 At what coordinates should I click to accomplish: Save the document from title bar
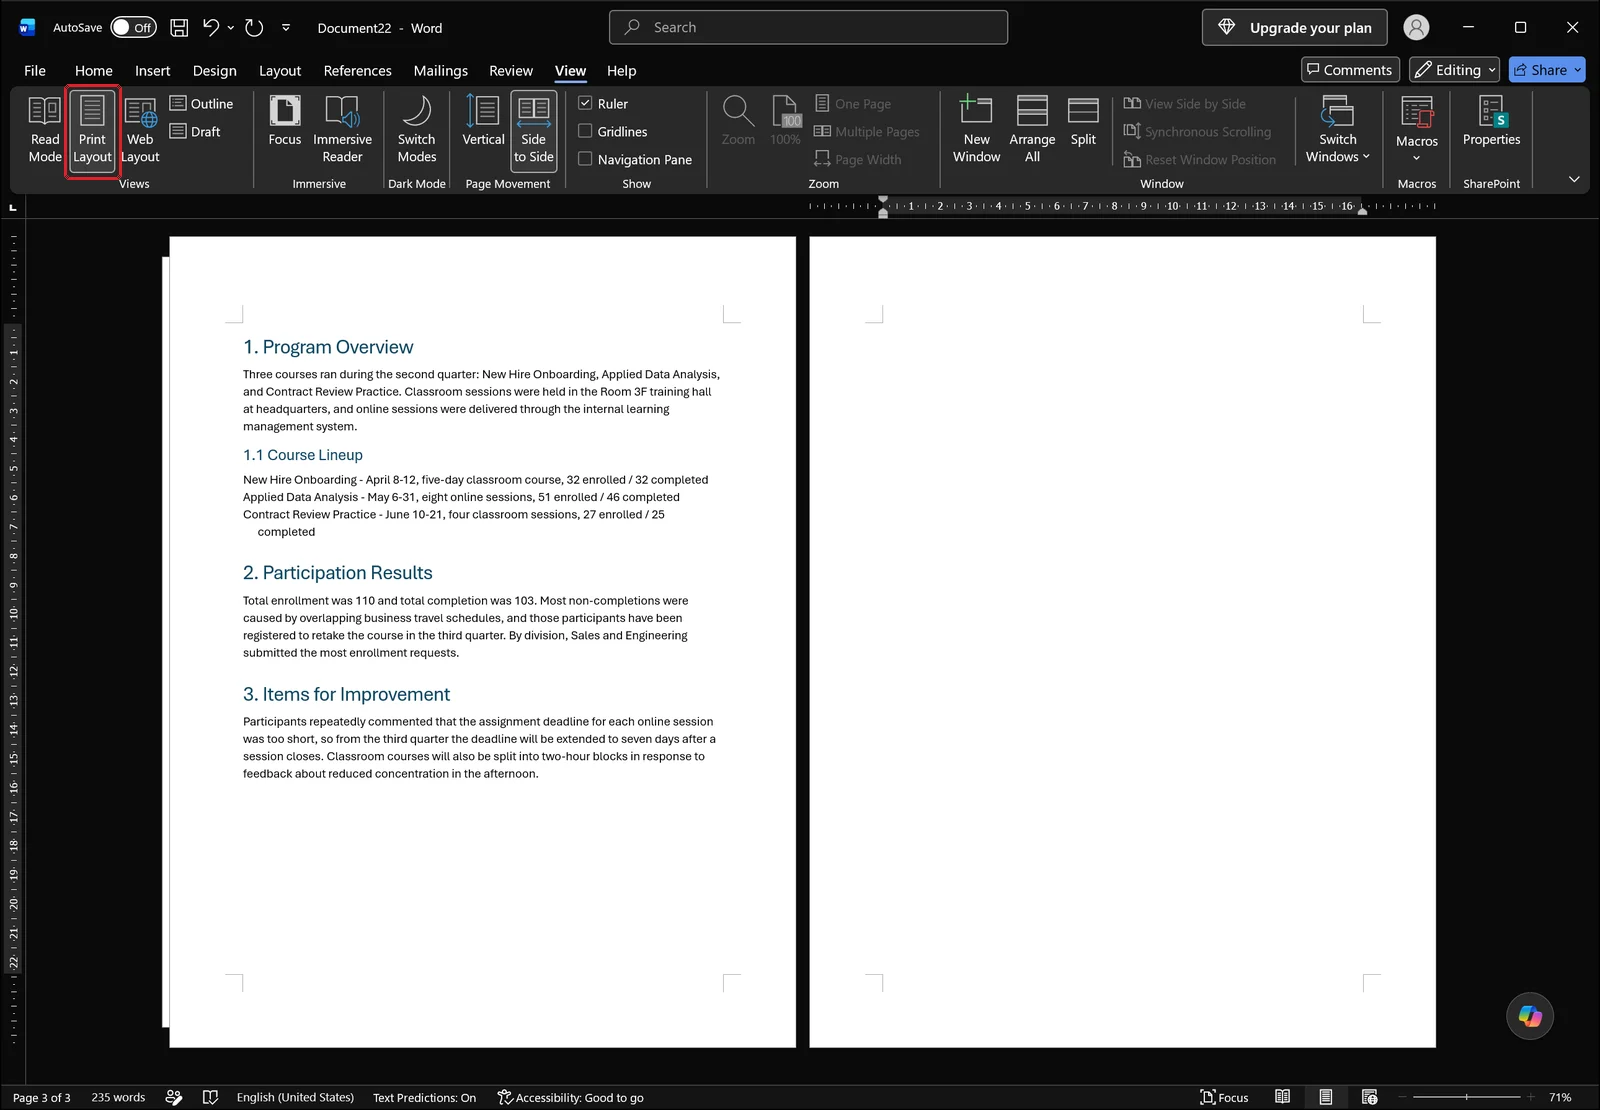point(179,28)
